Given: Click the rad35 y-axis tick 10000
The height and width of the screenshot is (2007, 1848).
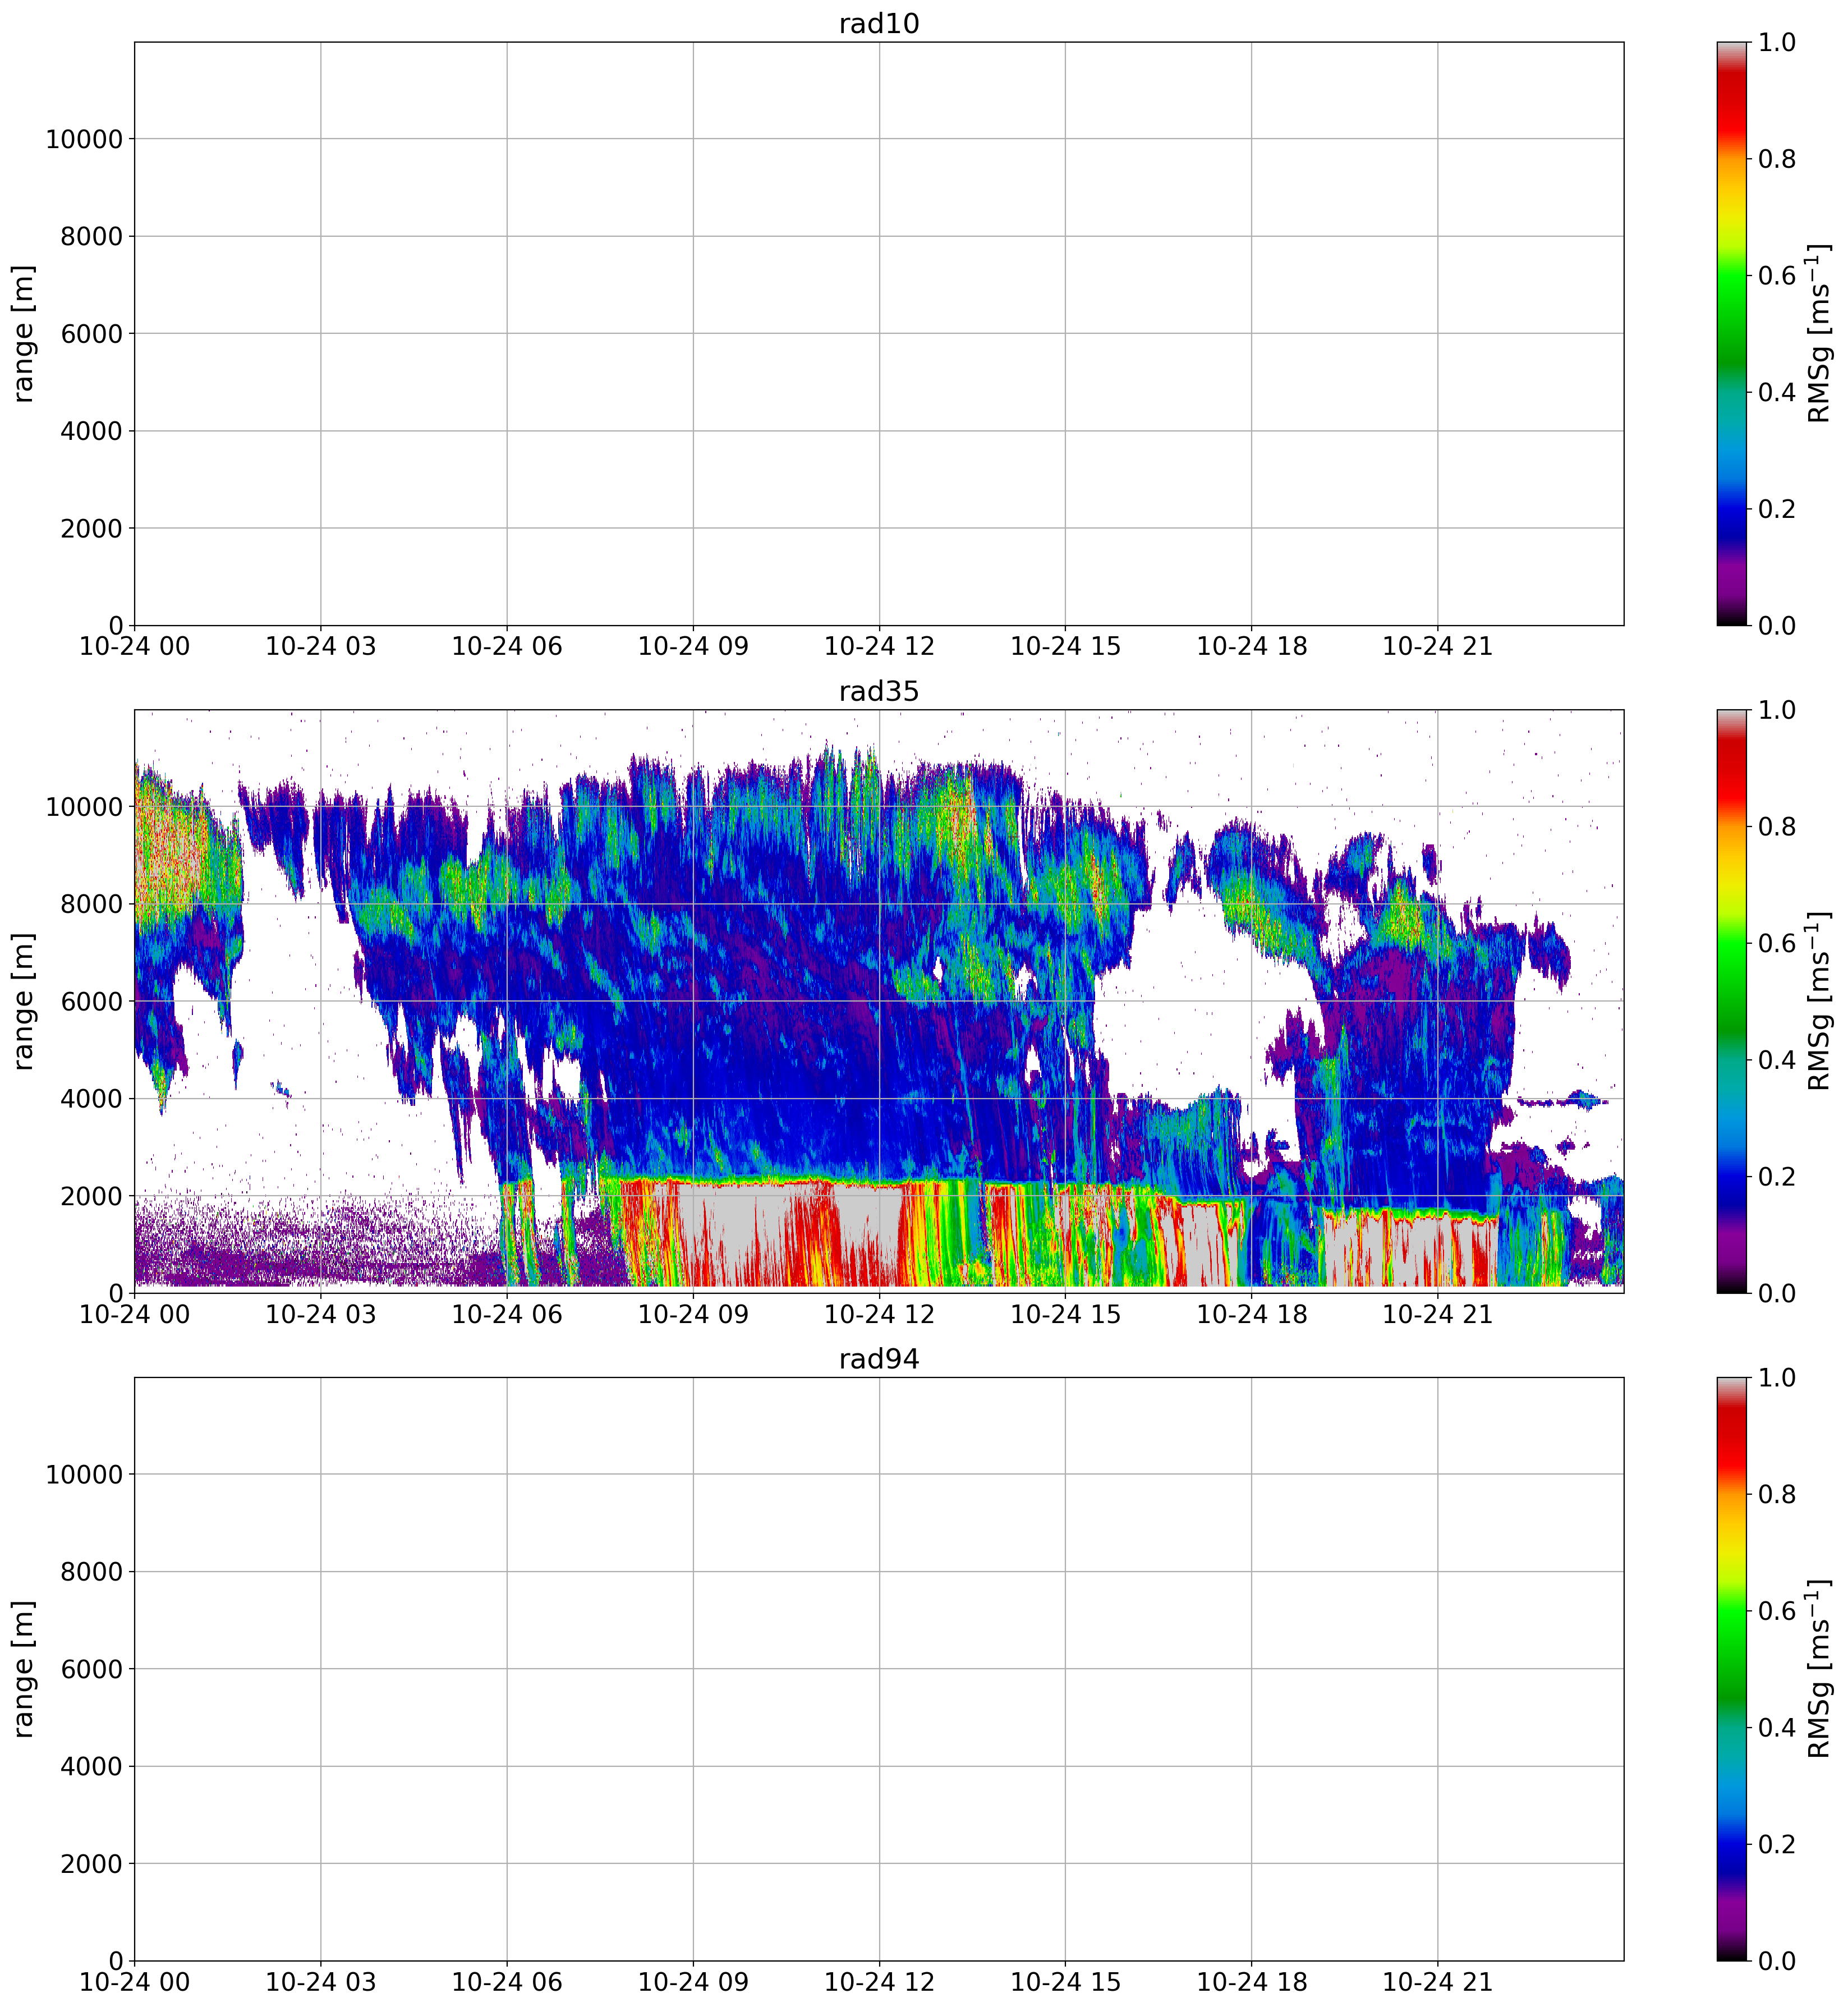Looking at the screenshot, I should tap(84, 807).
